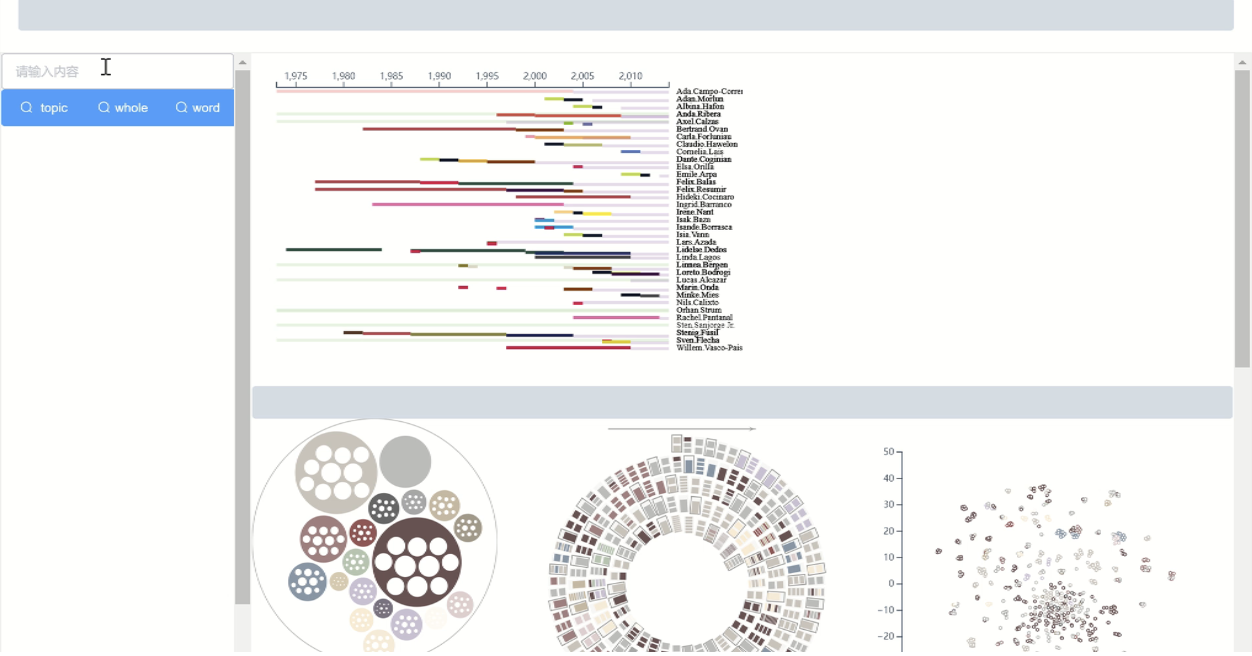Select the Orhan.Strum name label
The height and width of the screenshot is (656, 1252).
point(698,310)
